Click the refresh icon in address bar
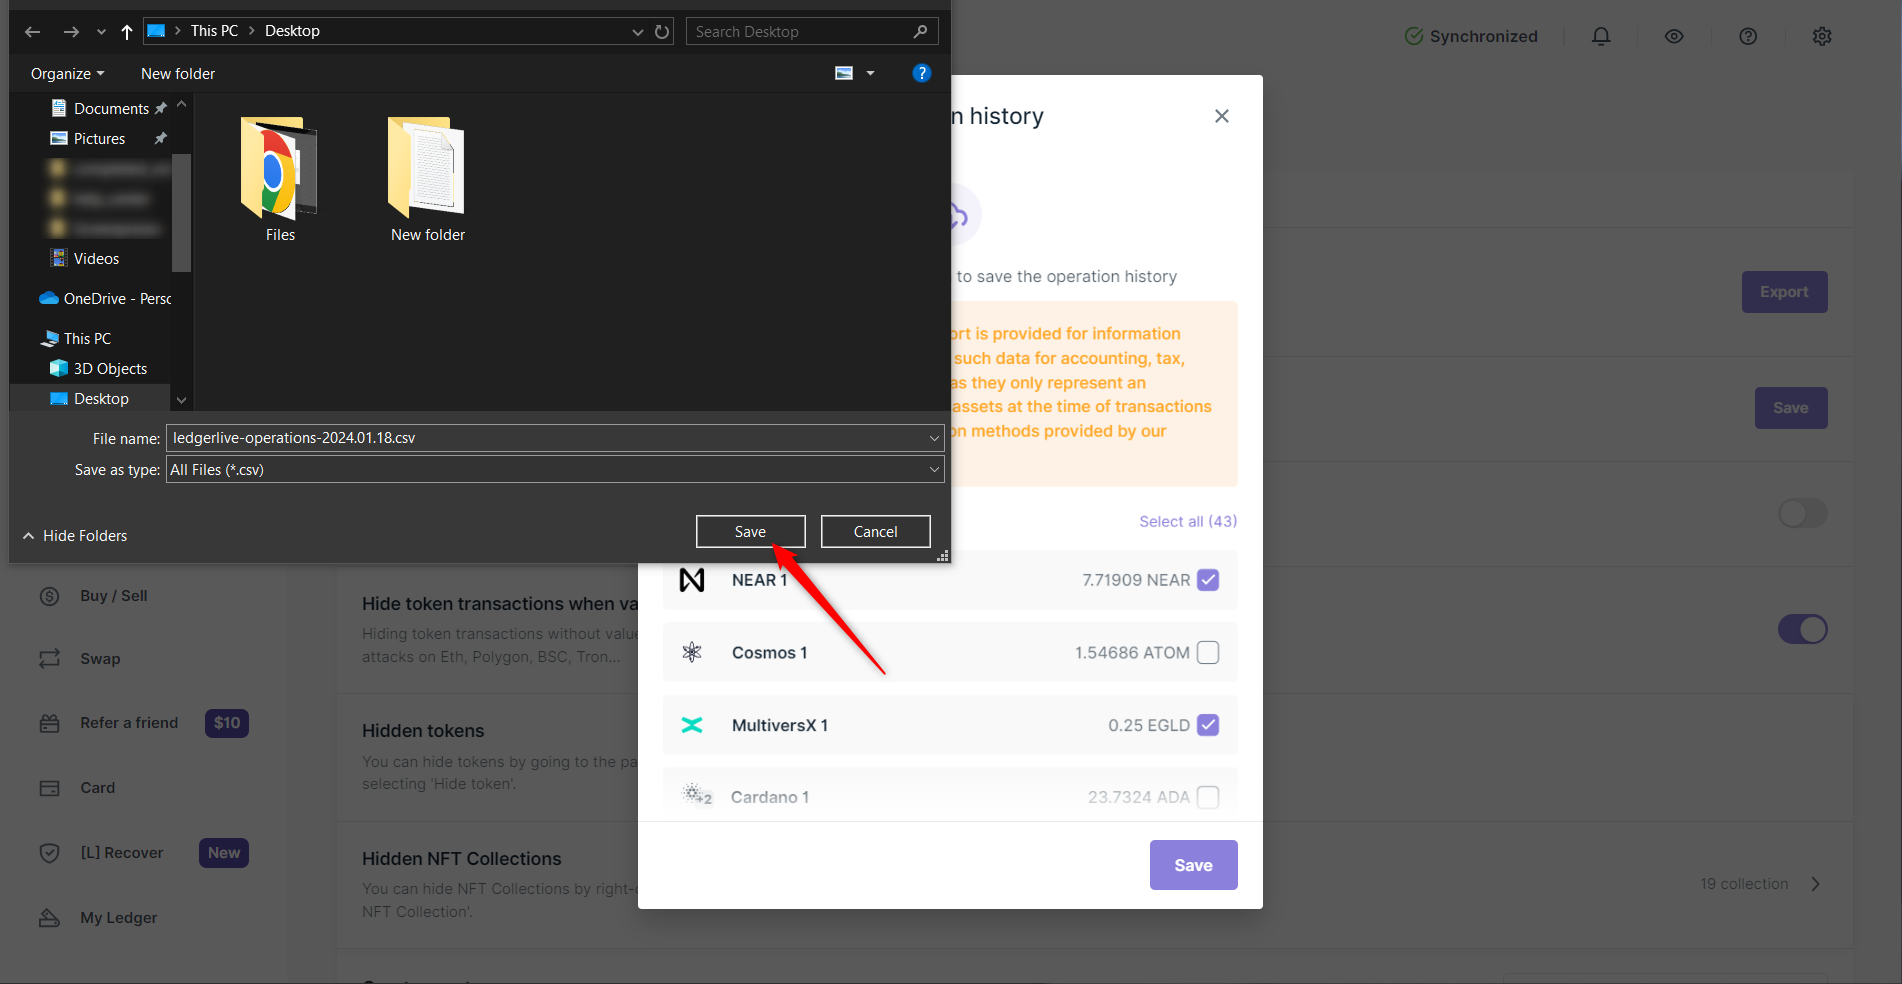Screen dimensions: 1902x984 point(662,32)
